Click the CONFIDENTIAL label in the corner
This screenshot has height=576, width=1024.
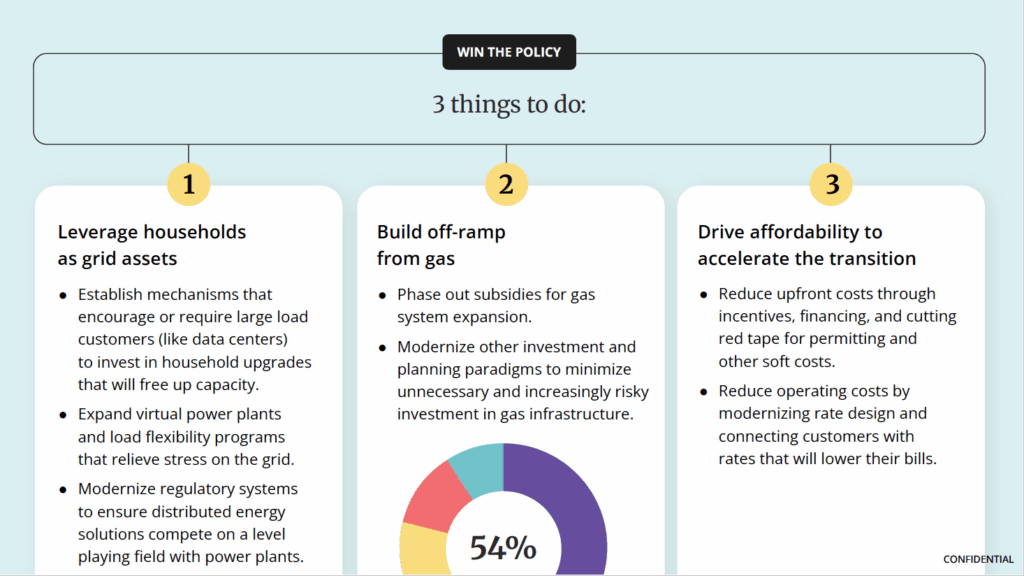[978, 559]
